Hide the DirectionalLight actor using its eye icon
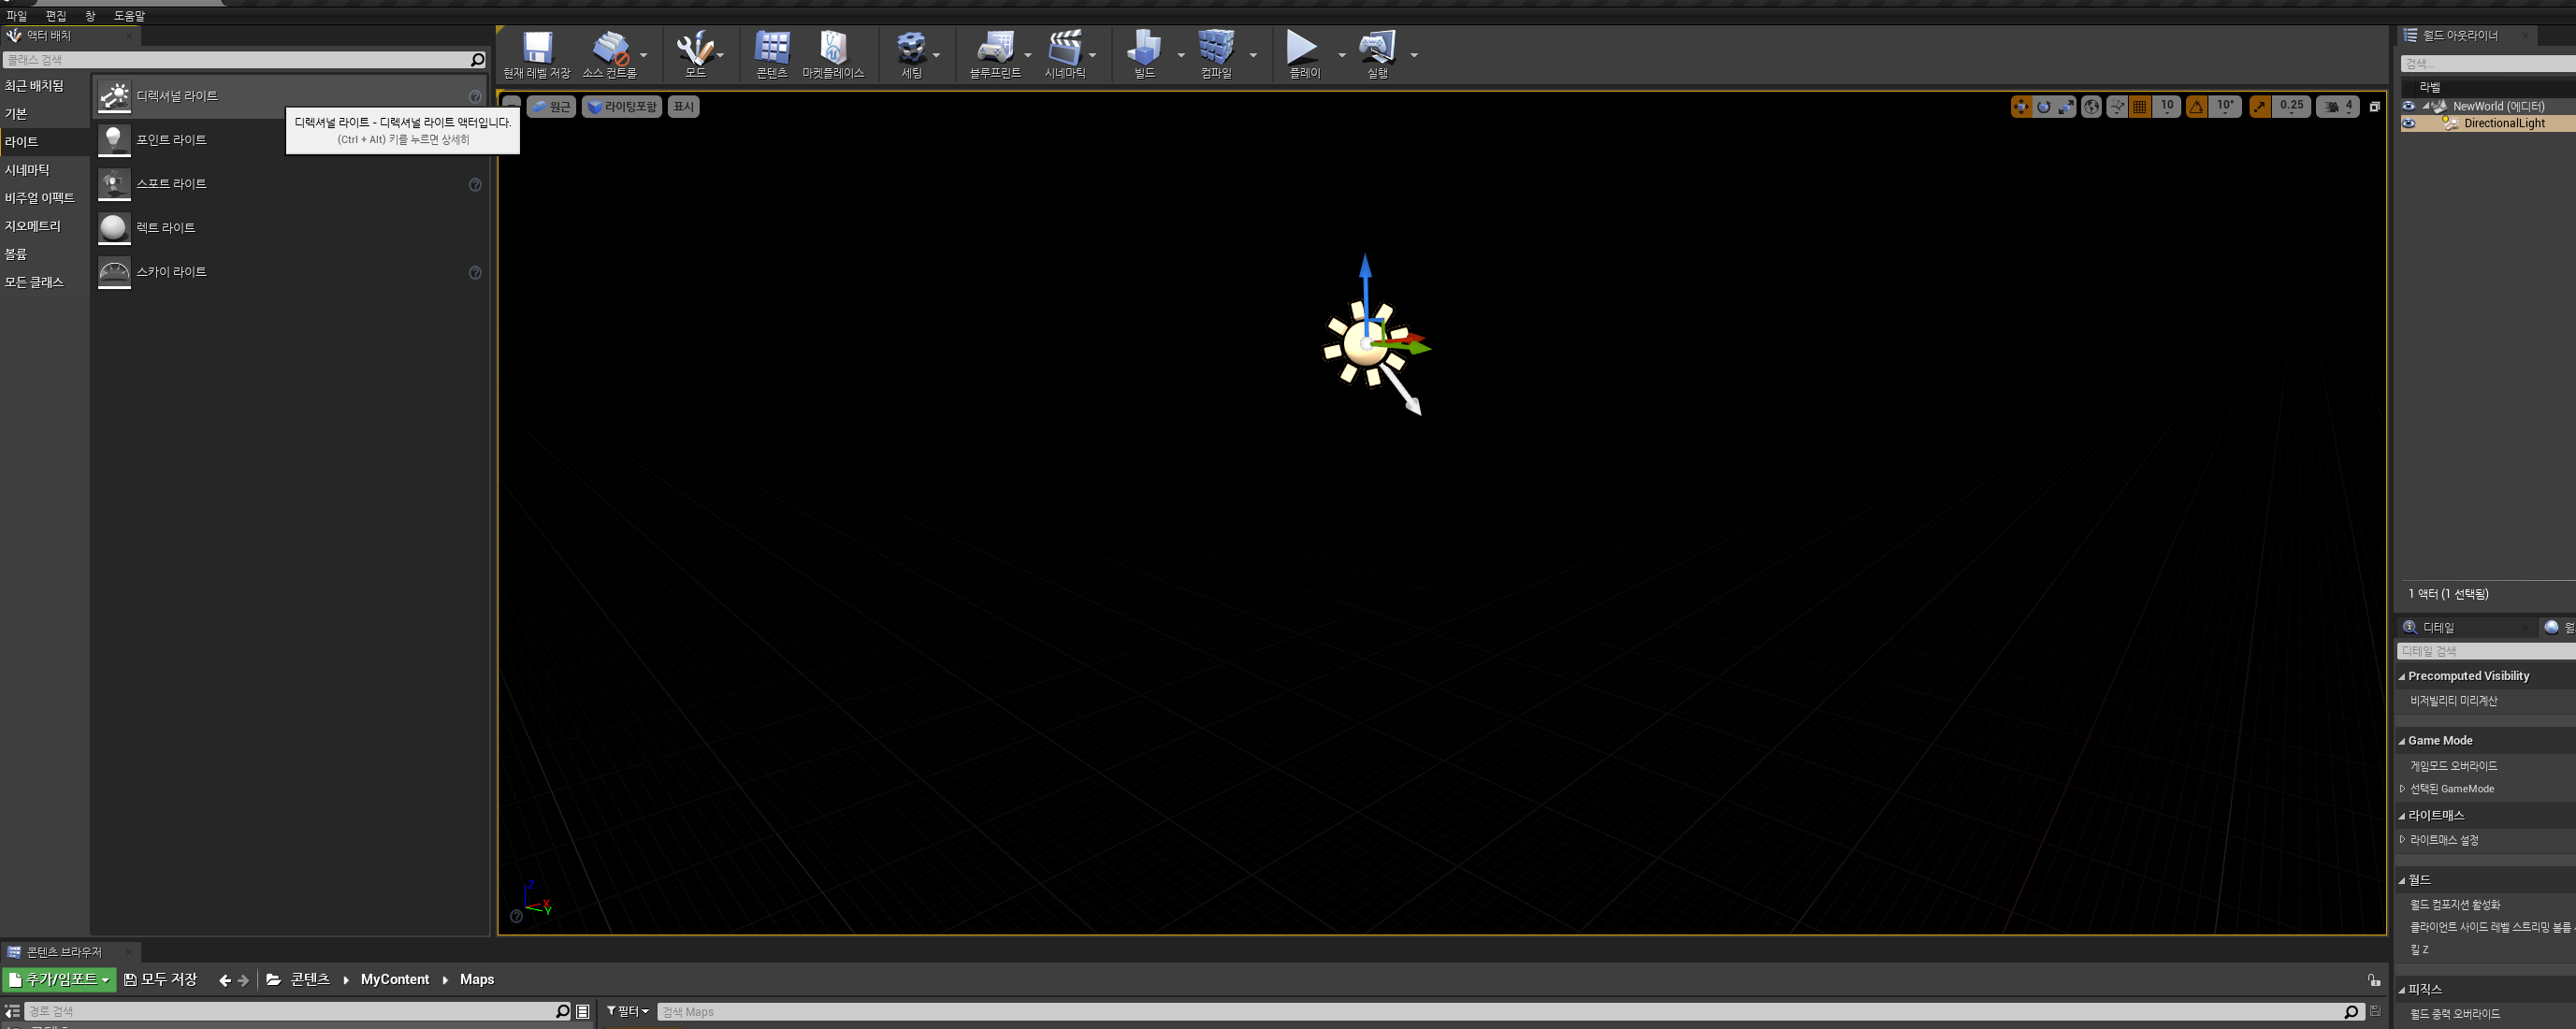This screenshot has width=2576, height=1029. tap(2408, 124)
